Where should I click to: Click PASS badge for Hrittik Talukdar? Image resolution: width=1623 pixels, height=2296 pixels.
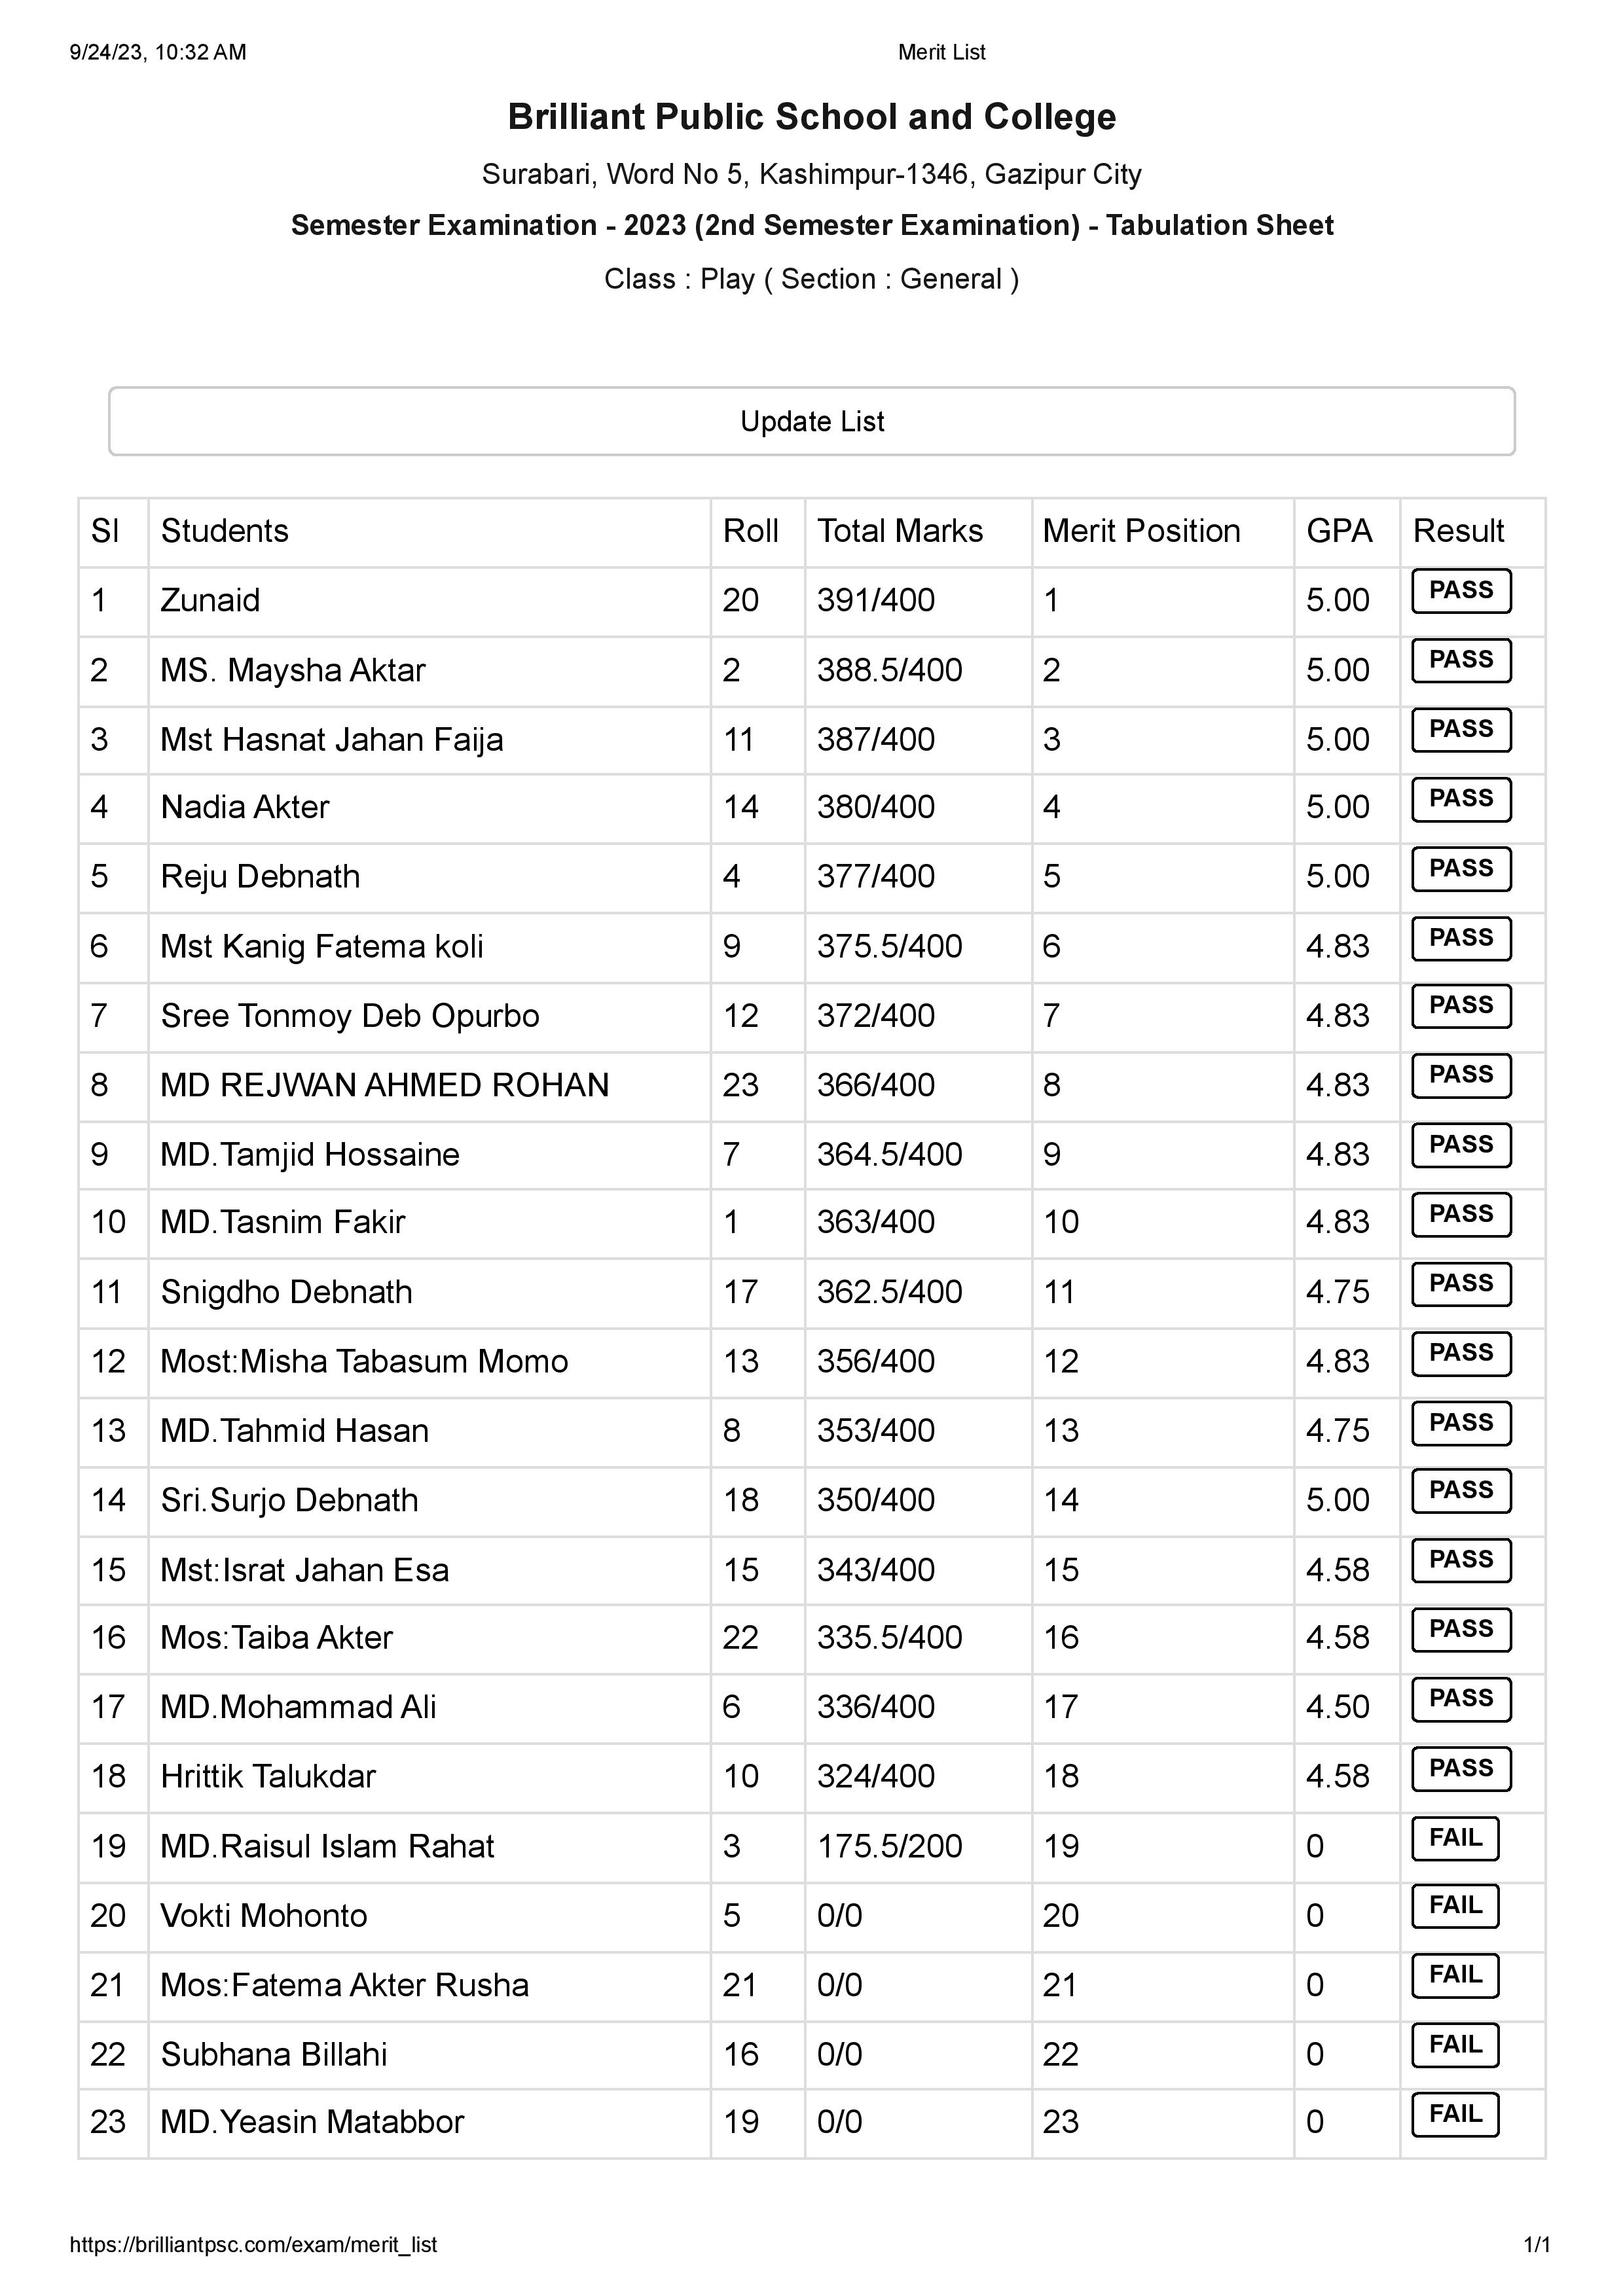[1460, 1768]
